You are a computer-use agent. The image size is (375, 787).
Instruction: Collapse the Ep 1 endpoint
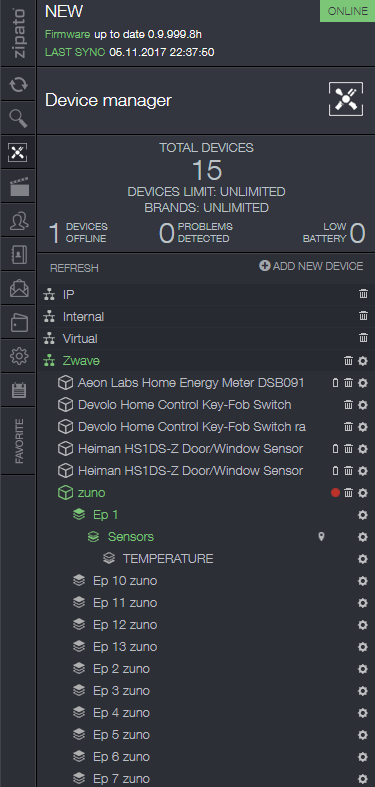[79, 514]
